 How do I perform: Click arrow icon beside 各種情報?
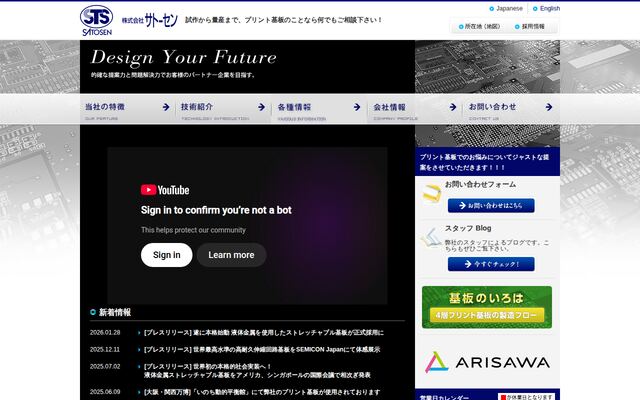(x=357, y=107)
